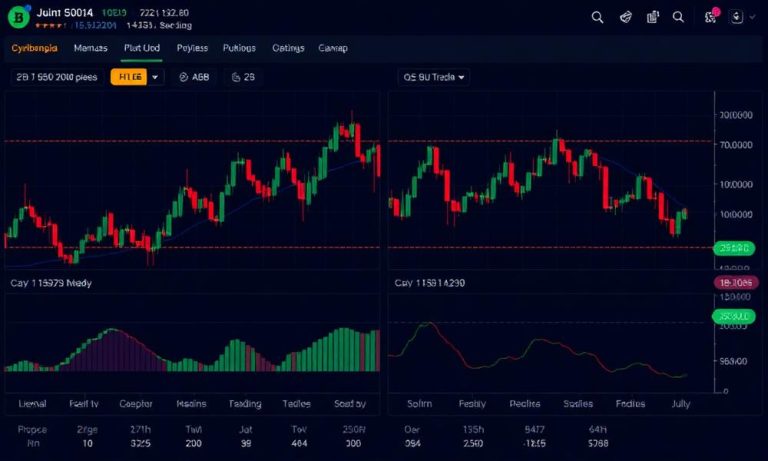Open notifications icon with red badge
The height and width of the screenshot is (461, 768).
pos(711,17)
